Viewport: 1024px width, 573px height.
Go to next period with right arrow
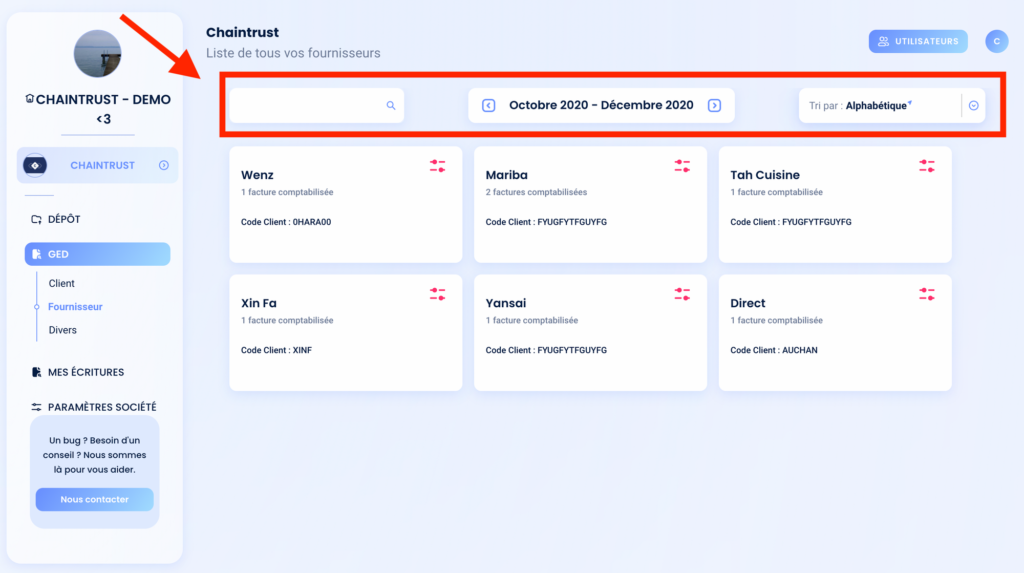[x=714, y=105]
